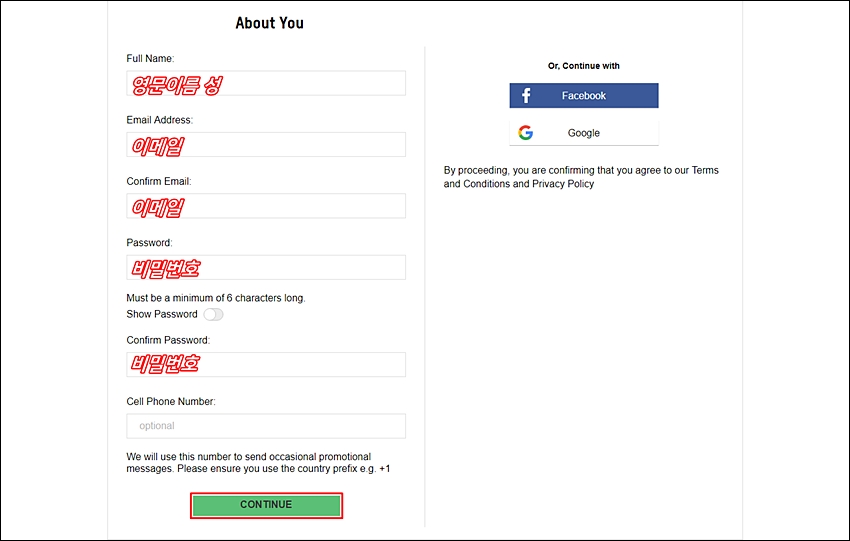Focus the Password entry box
The width and height of the screenshot is (850, 541).
266,267
